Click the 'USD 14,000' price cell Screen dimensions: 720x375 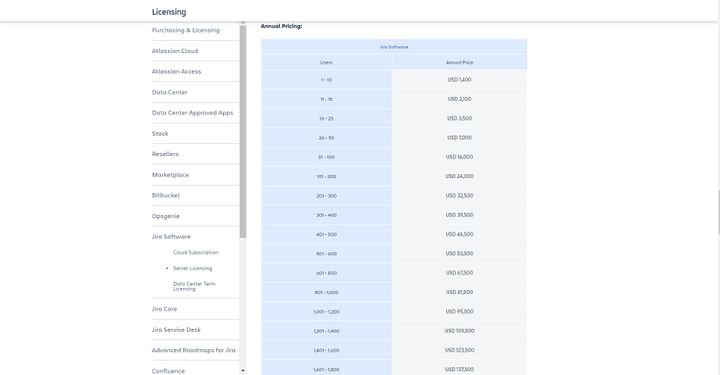tap(460, 157)
